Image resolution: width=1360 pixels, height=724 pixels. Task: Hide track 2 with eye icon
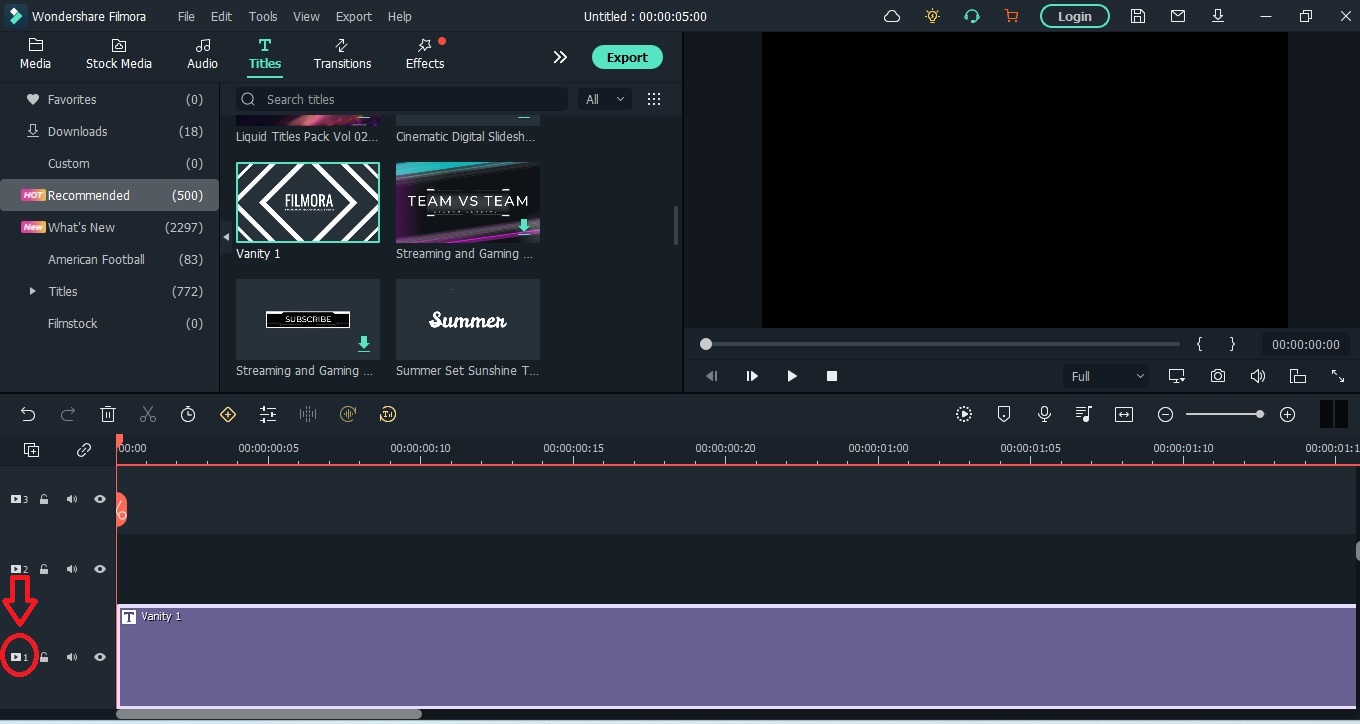pyautogui.click(x=100, y=569)
